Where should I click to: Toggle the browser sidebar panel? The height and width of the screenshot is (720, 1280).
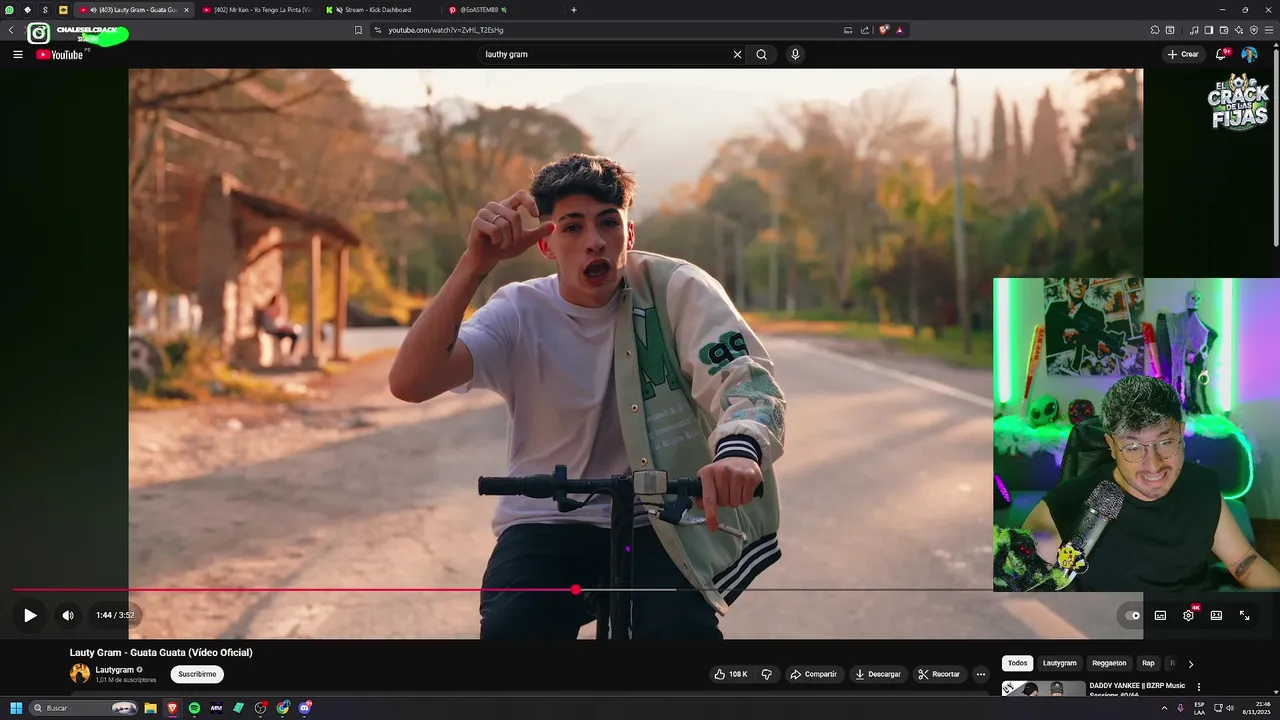point(1208,30)
